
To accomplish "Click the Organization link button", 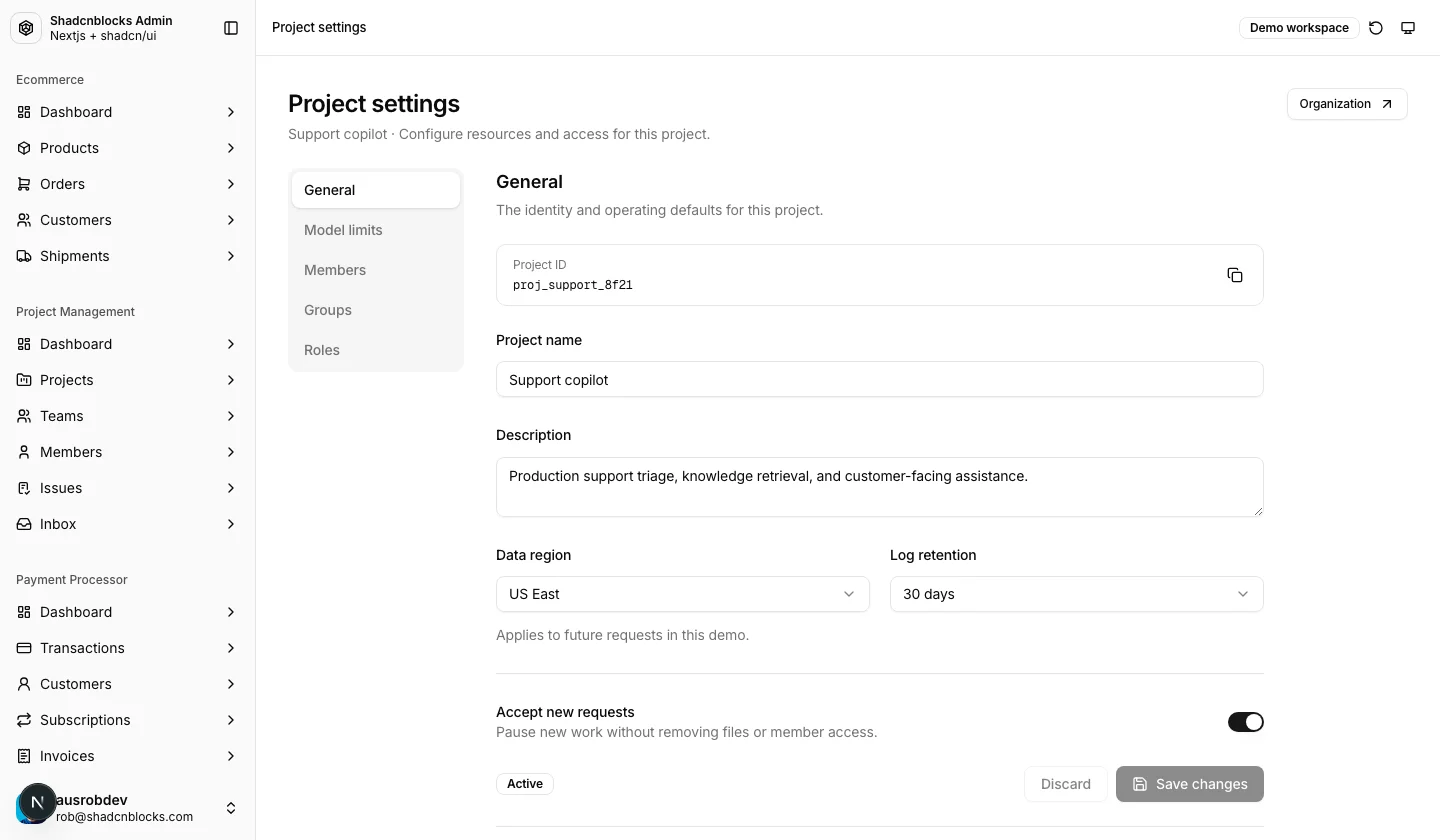I will click(1347, 104).
